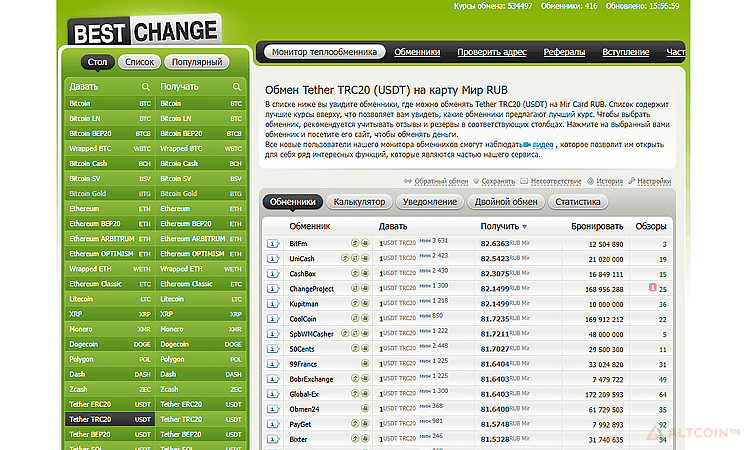Open the Обменники sub-tab

292,202
